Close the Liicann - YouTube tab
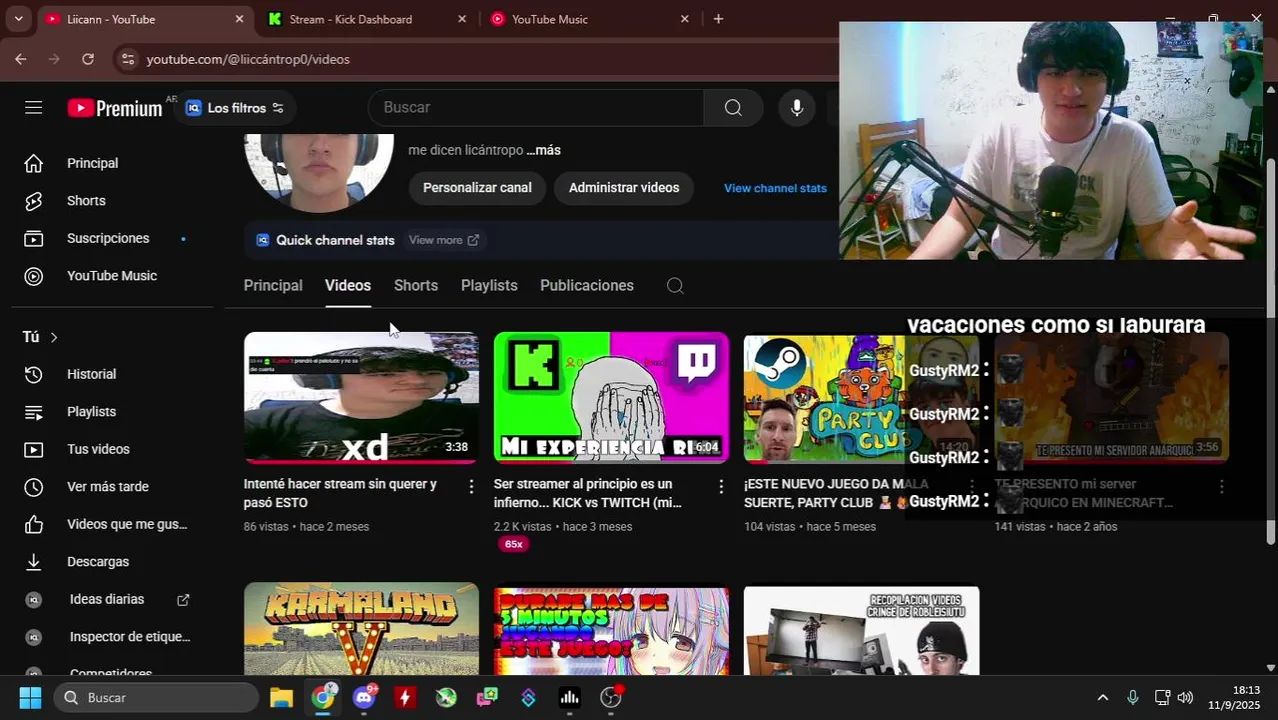The height and width of the screenshot is (720, 1278). [x=239, y=19]
